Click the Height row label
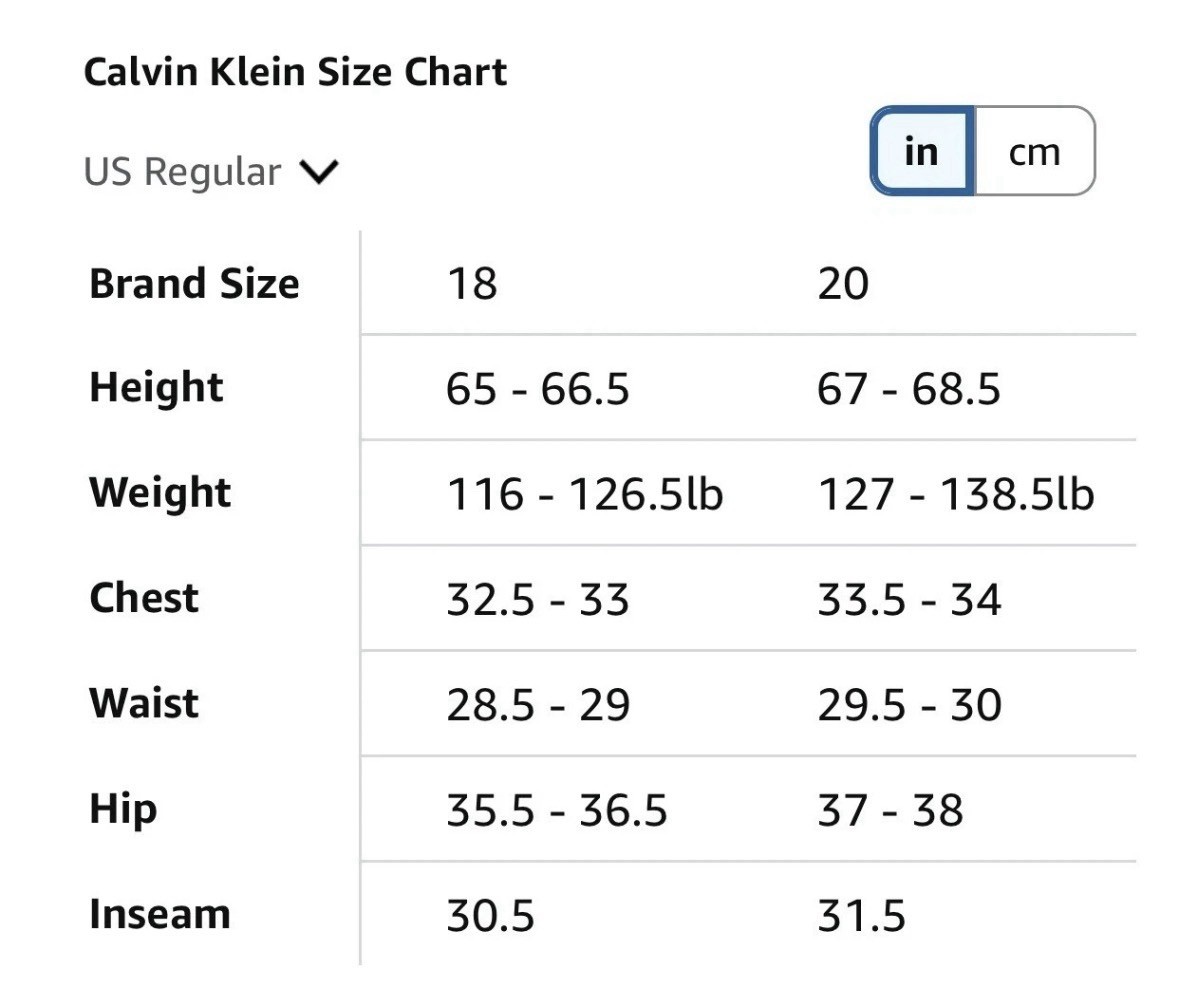Viewport: 1179px width, 990px height. [x=156, y=388]
